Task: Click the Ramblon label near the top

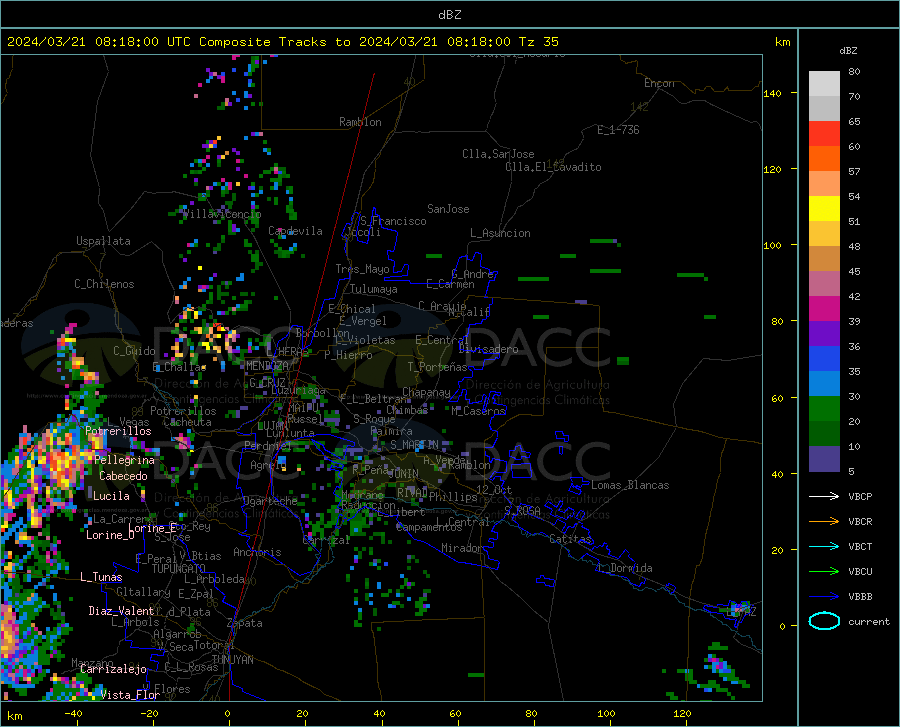Action: [360, 122]
